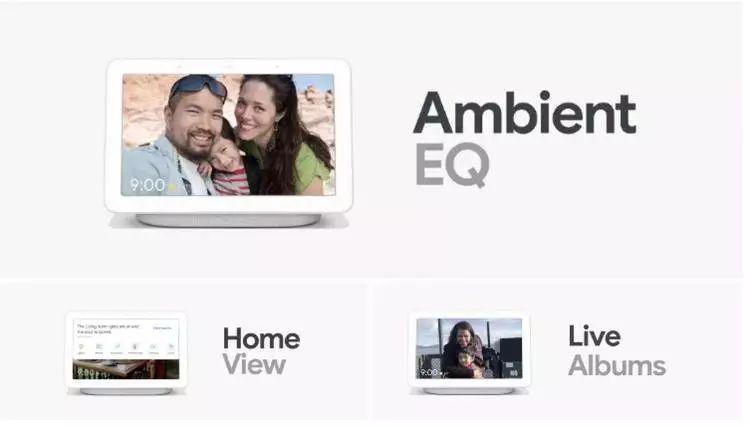
Task: Tap the yellow weather icon beside 9:00
Action: (171, 186)
